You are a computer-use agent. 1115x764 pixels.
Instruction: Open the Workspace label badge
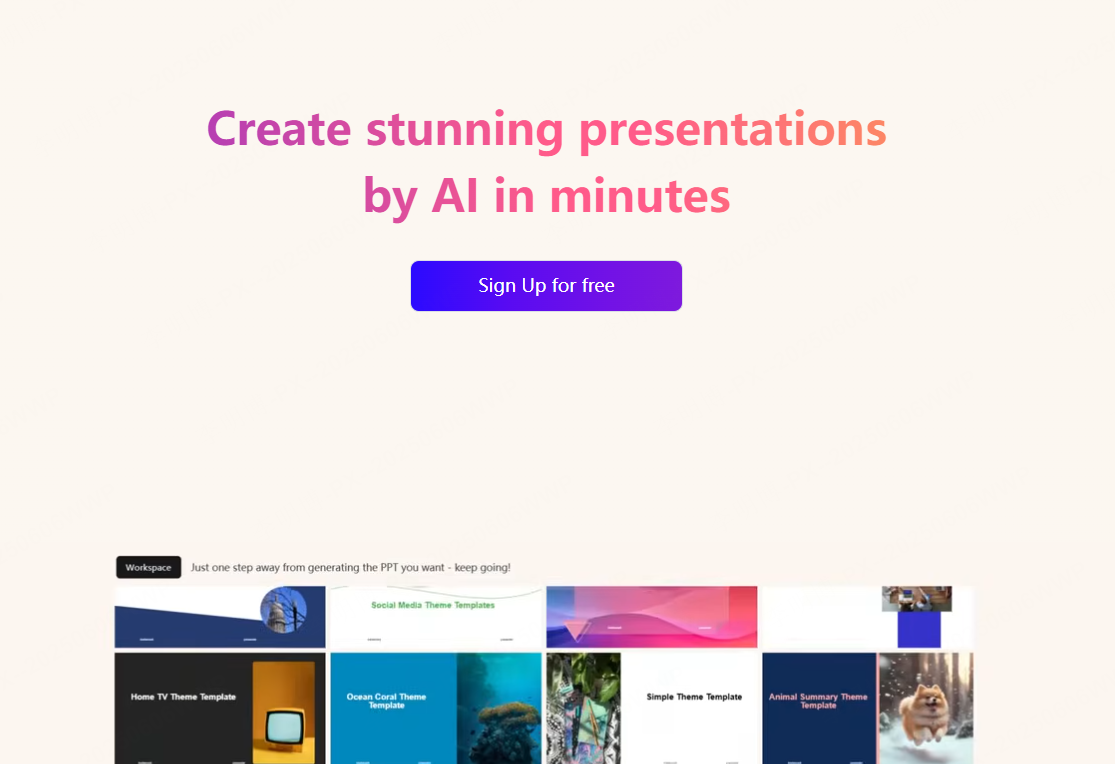click(x=148, y=567)
